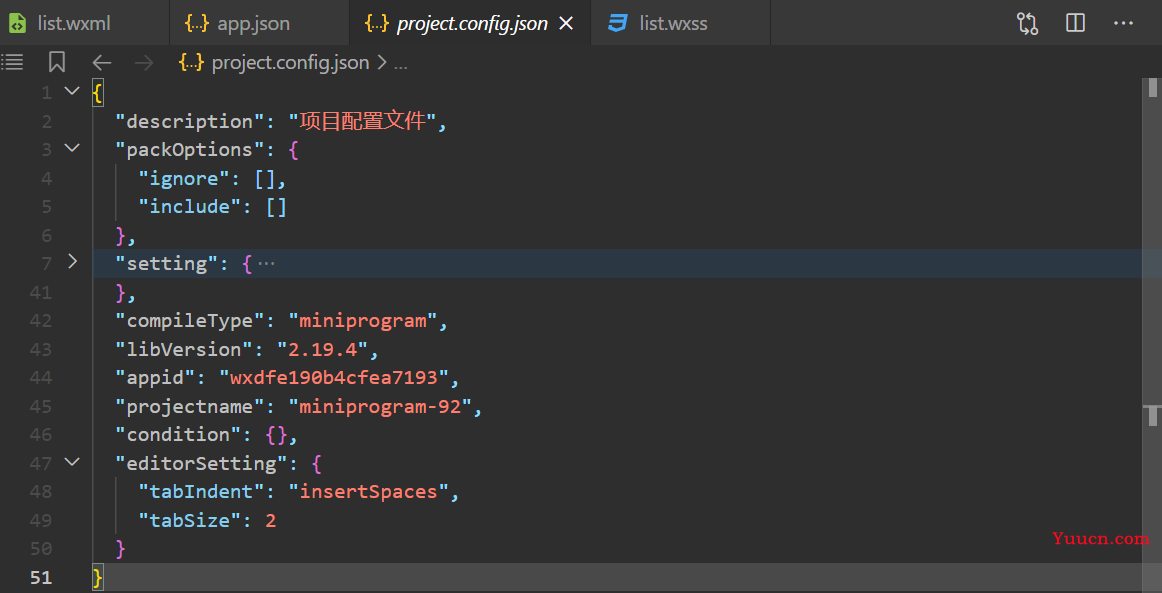The height and width of the screenshot is (593, 1162).
Task: Click the "condition" key on line 46
Action: (x=179, y=434)
